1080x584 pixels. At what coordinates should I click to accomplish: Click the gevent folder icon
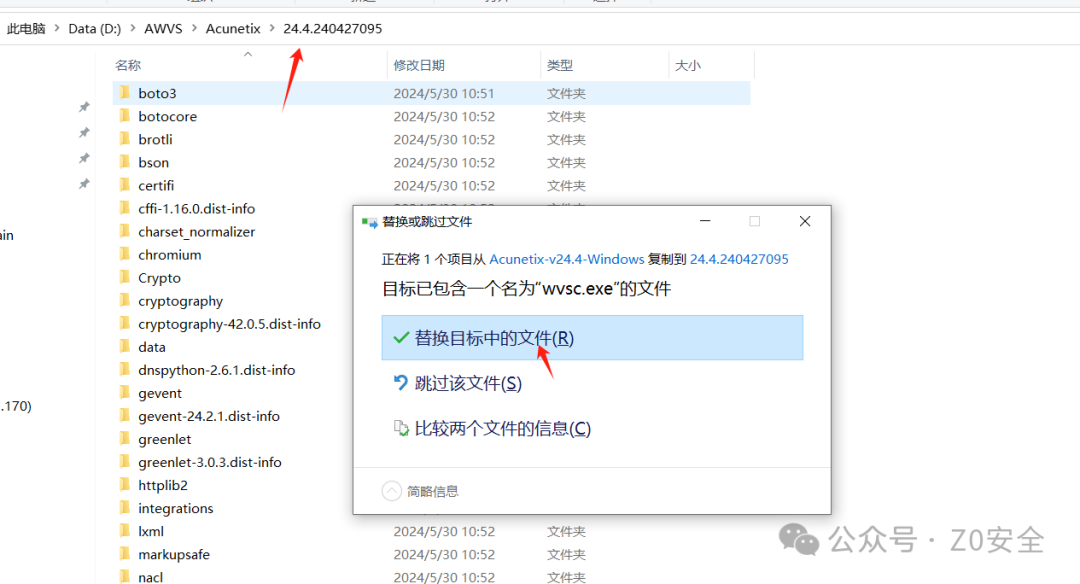click(x=125, y=393)
